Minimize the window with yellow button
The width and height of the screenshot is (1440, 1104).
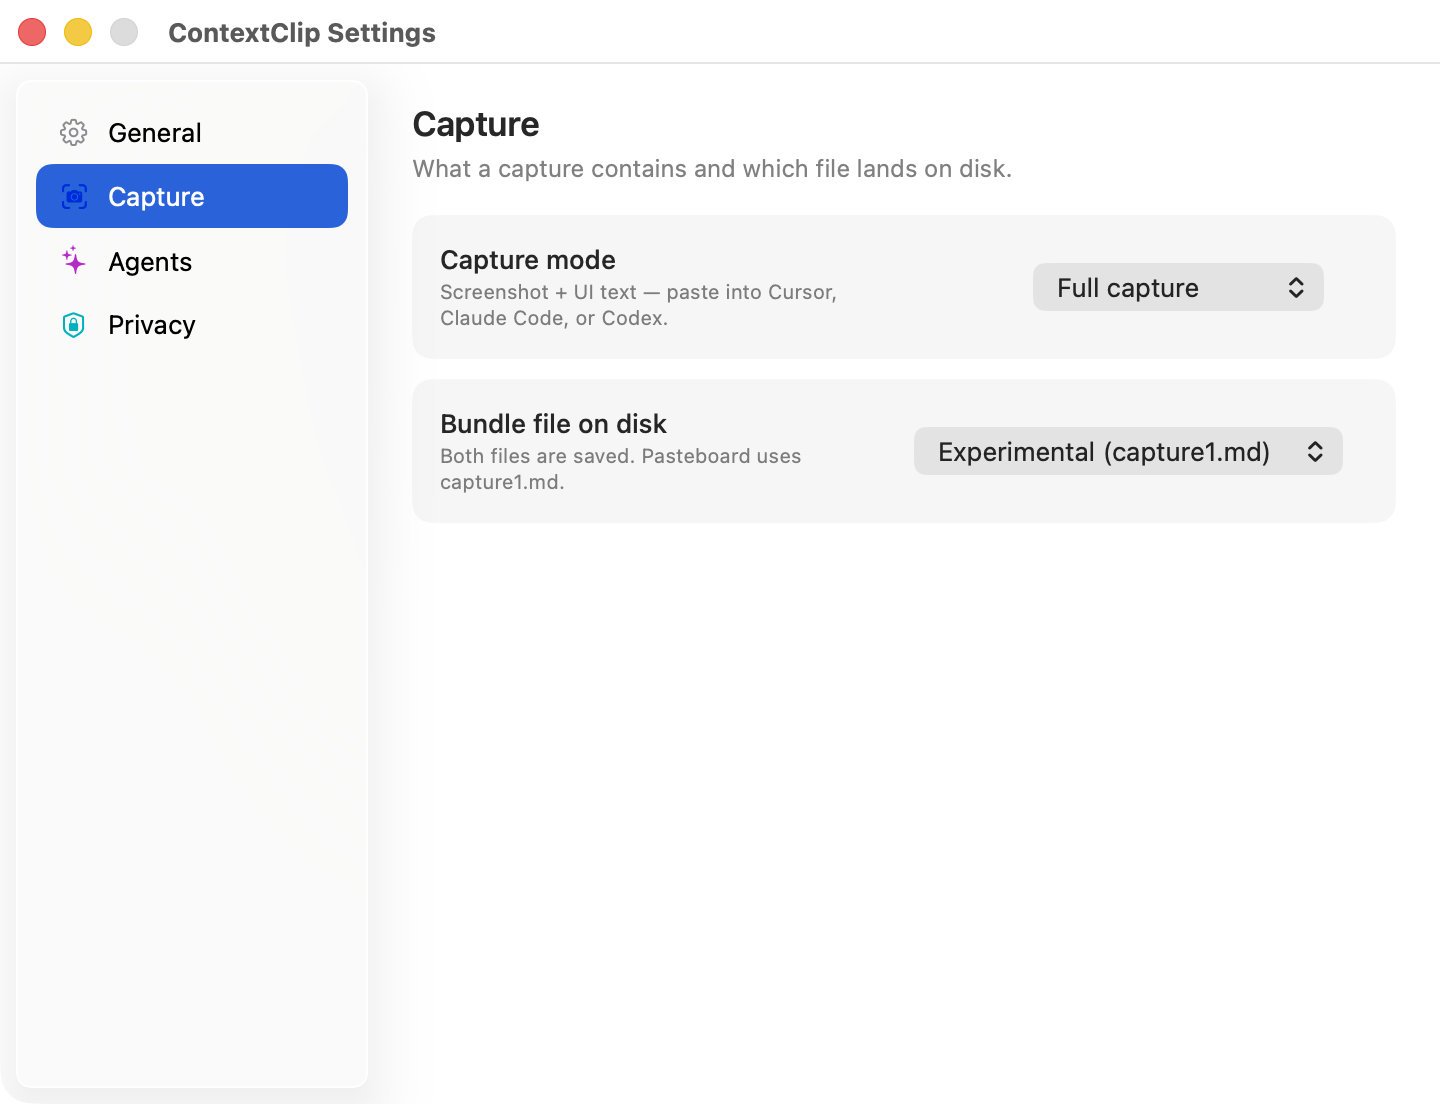(x=78, y=32)
